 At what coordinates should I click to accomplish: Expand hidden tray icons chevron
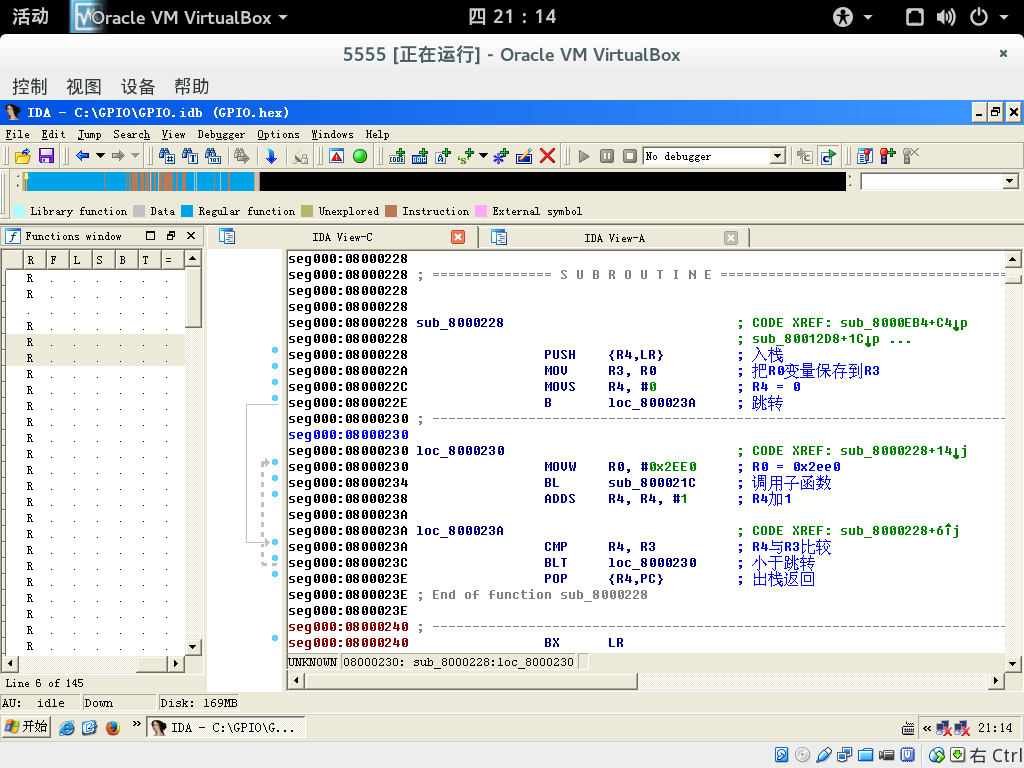pyautogui.click(x=927, y=728)
